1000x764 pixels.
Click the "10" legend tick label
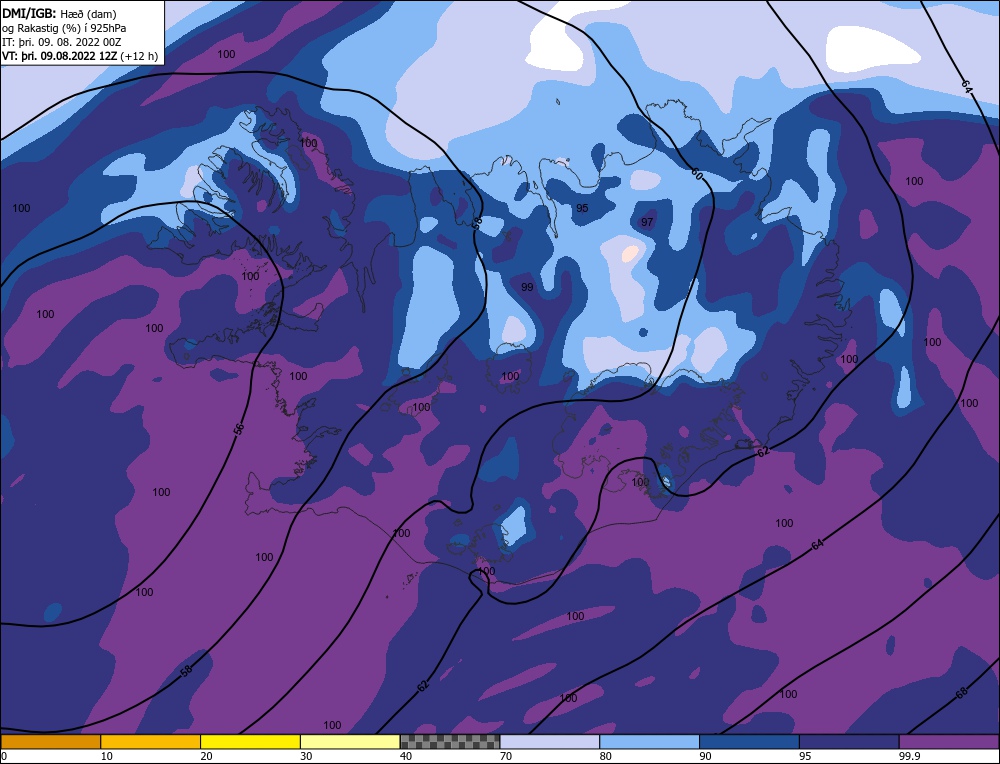(x=107, y=756)
